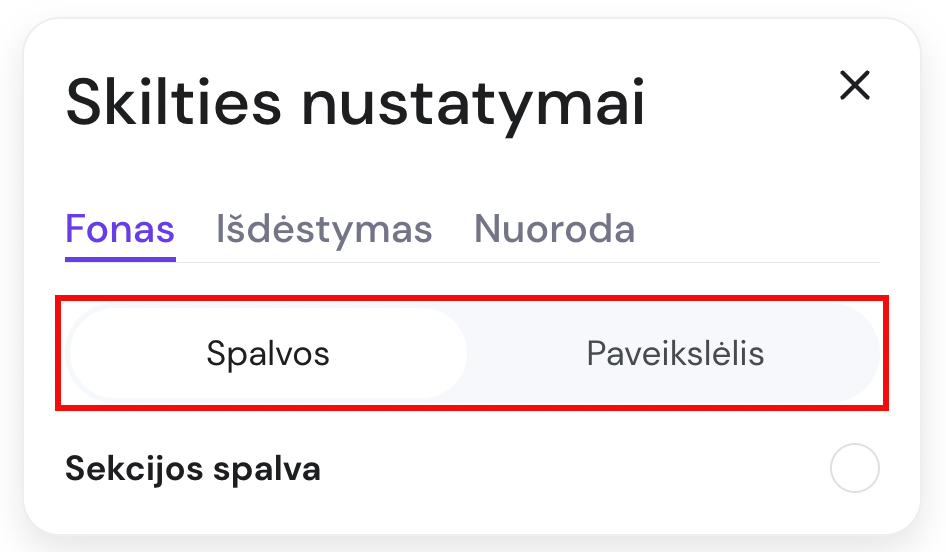Screen dimensions: 946x552
Task: Open the Sekcijos spalva color picker
Action: pos(855,468)
